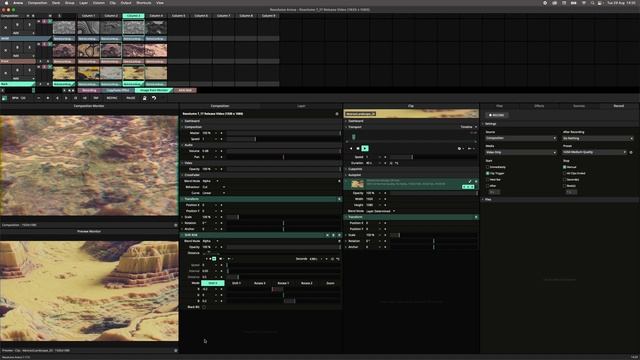Viewport: 640px width, 360px height.
Task: Click the undo arrow icon in toolbar
Action: click(x=154, y=98)
